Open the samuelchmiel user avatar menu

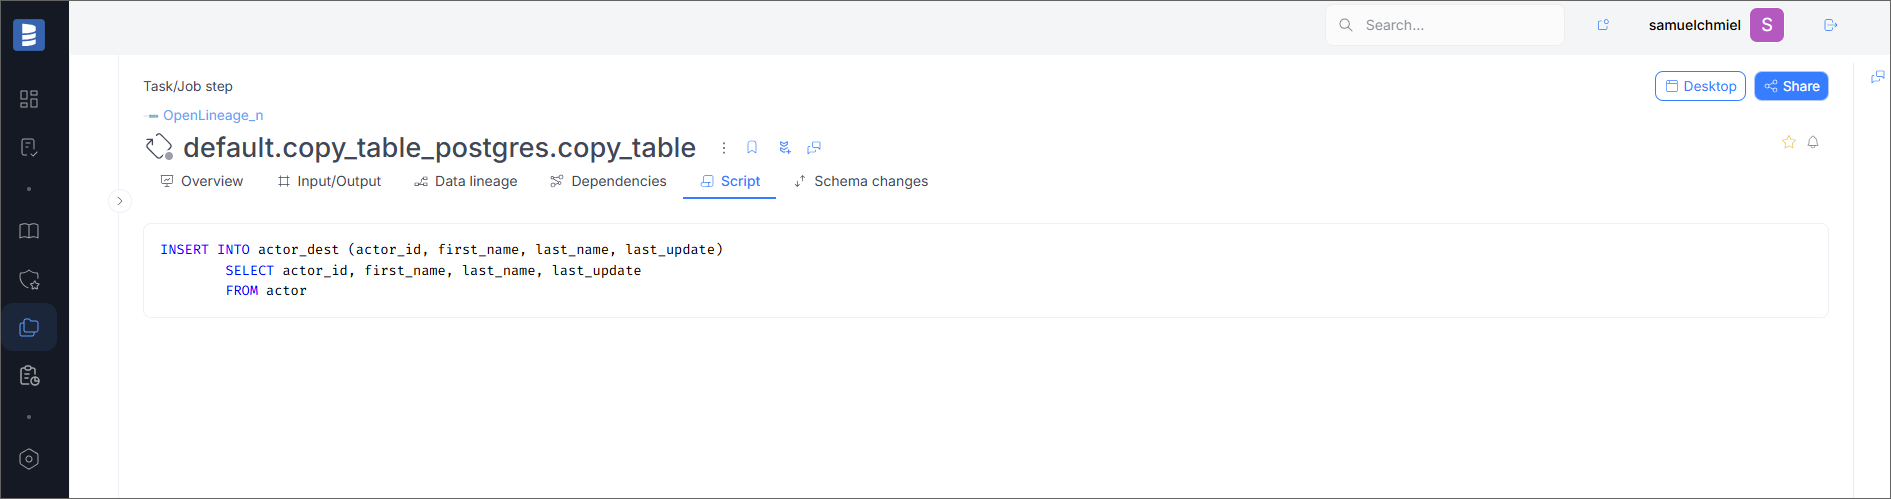[1767, 25]
